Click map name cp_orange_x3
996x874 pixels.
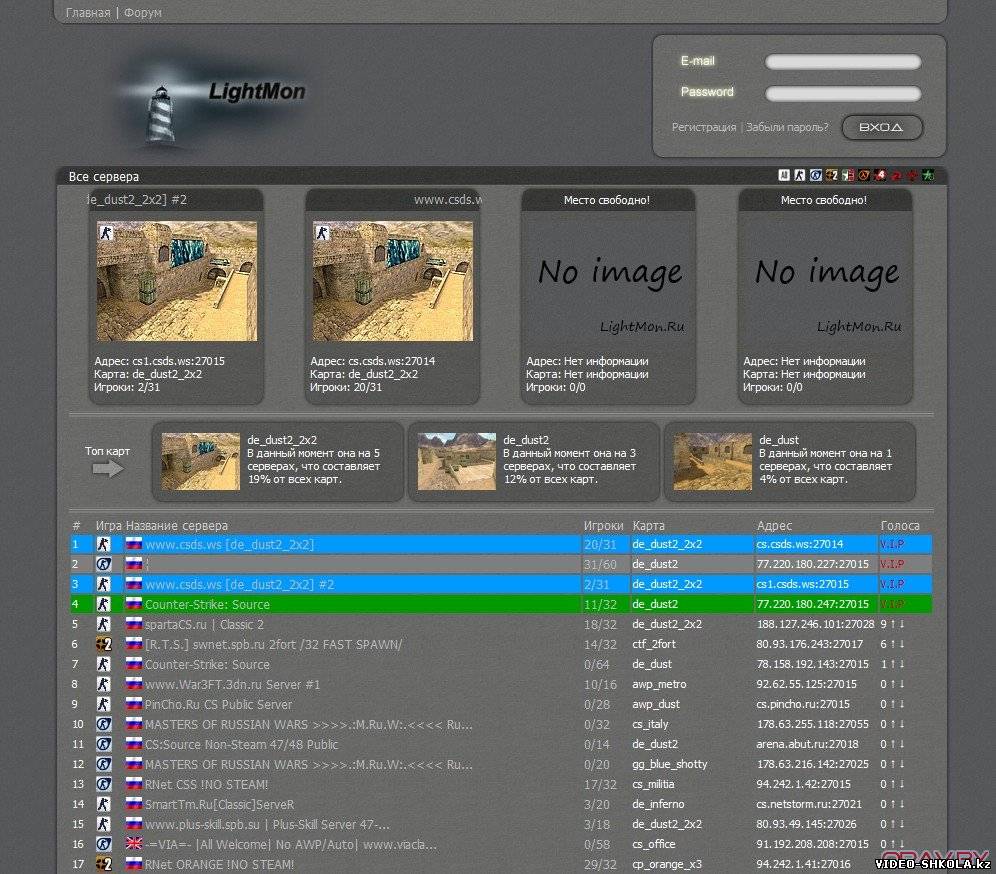coord(667,864)
